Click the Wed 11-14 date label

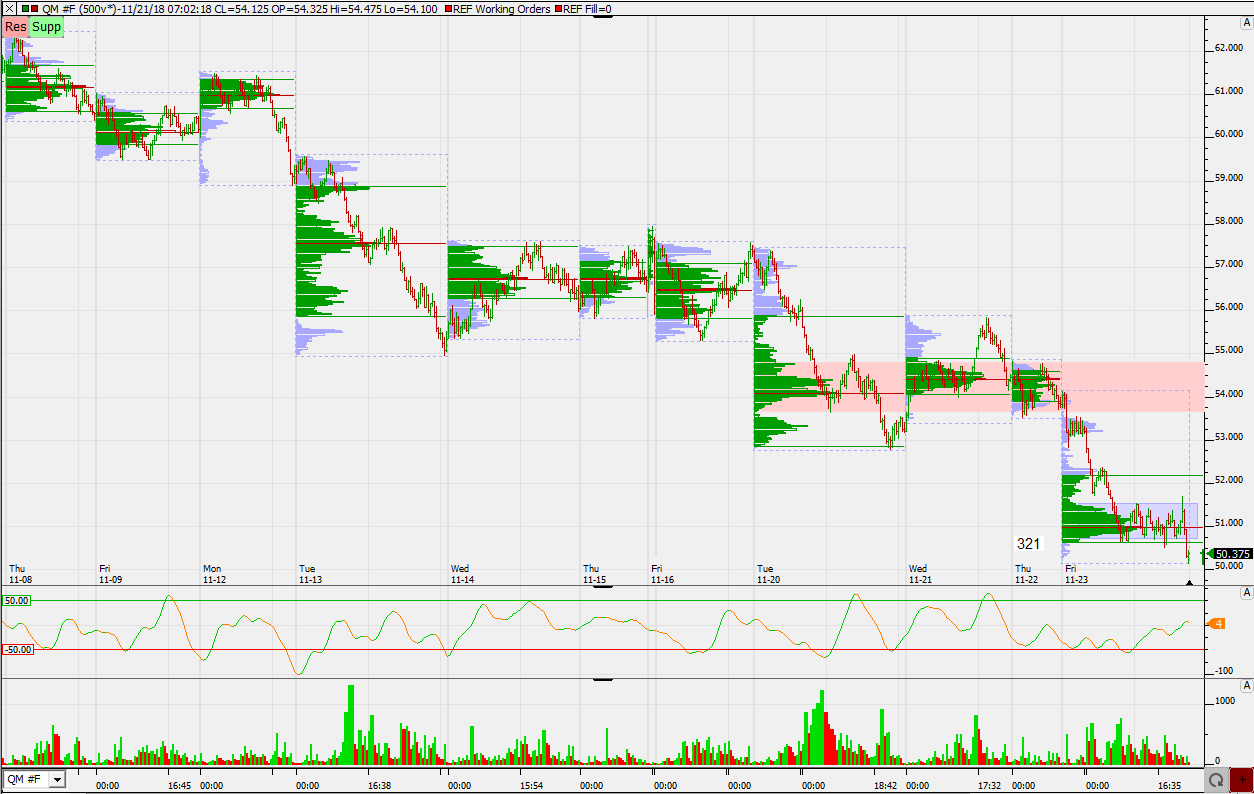[462, 573]
